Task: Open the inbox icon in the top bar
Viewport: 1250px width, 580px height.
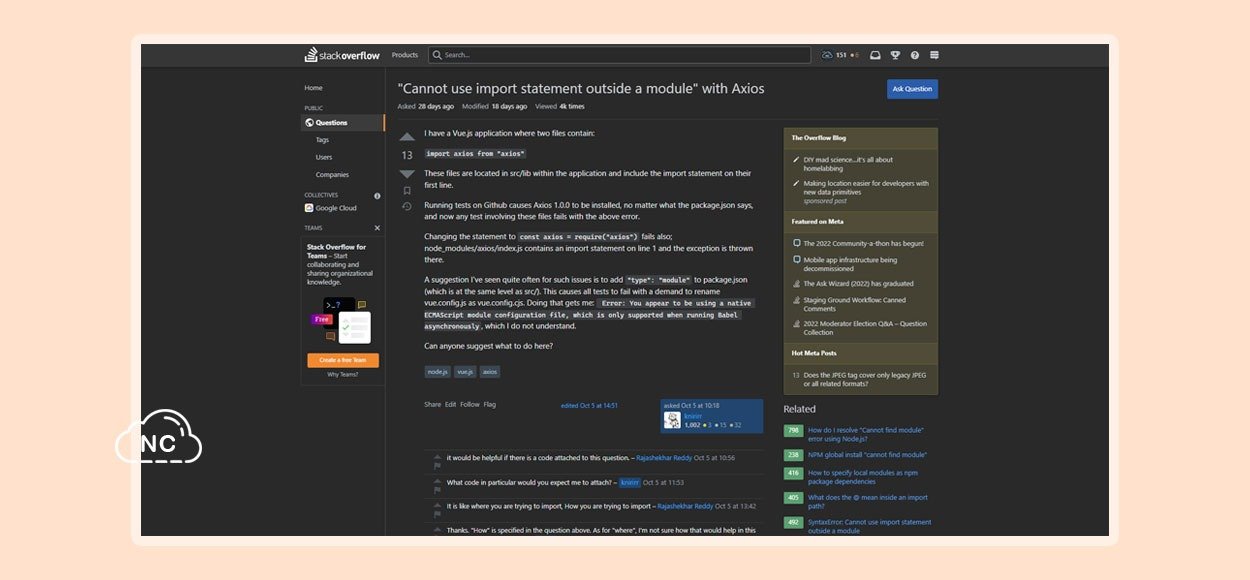Action: (x=875, y=55)
